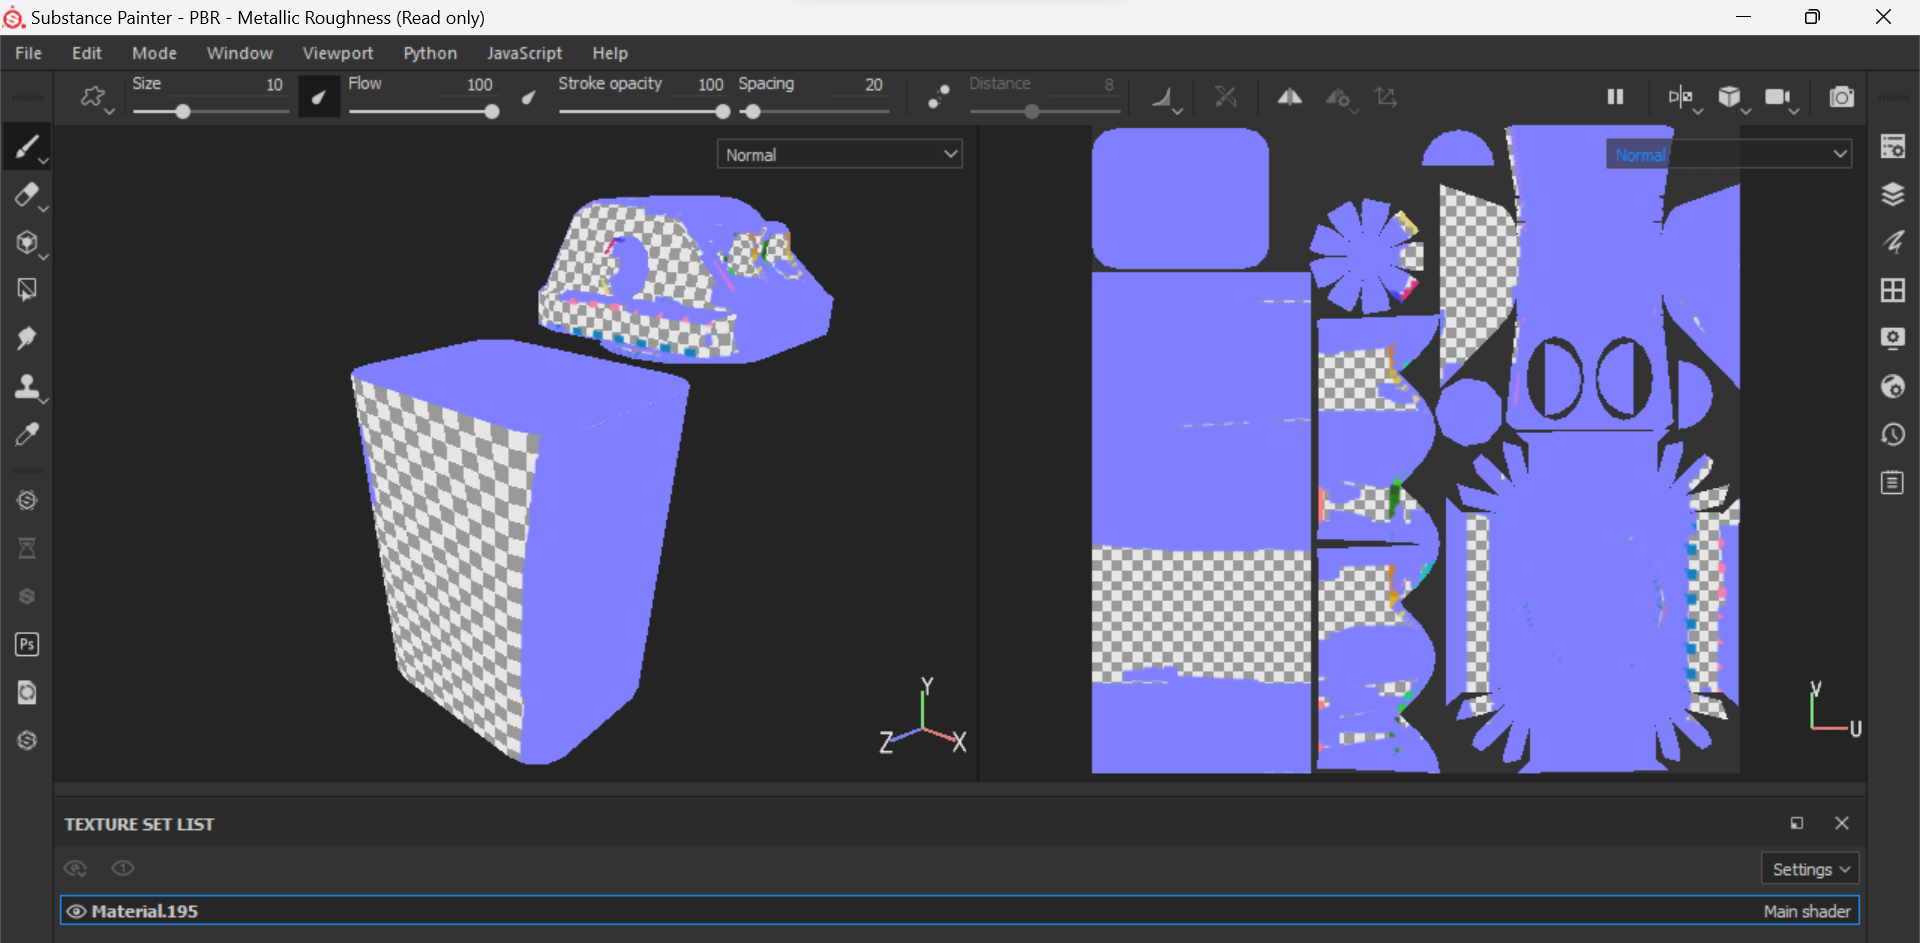
Task: Pause the shader engine computations
Action: click(x=1614, y=97)
